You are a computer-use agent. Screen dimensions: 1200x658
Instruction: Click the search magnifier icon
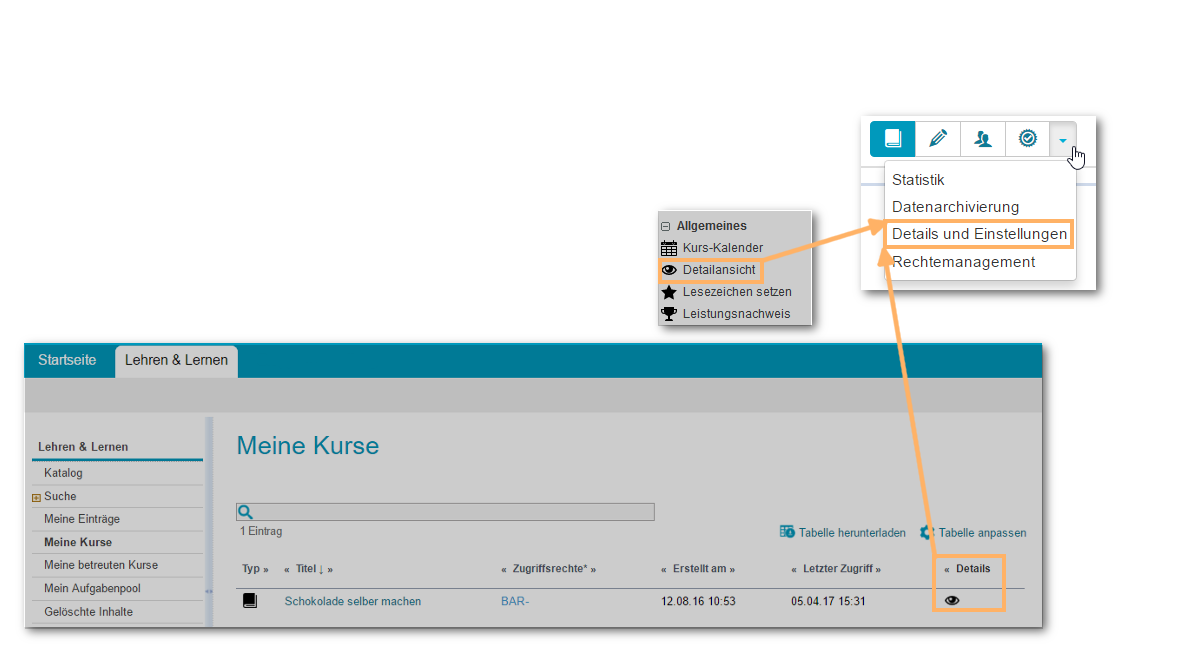point(245,512)
